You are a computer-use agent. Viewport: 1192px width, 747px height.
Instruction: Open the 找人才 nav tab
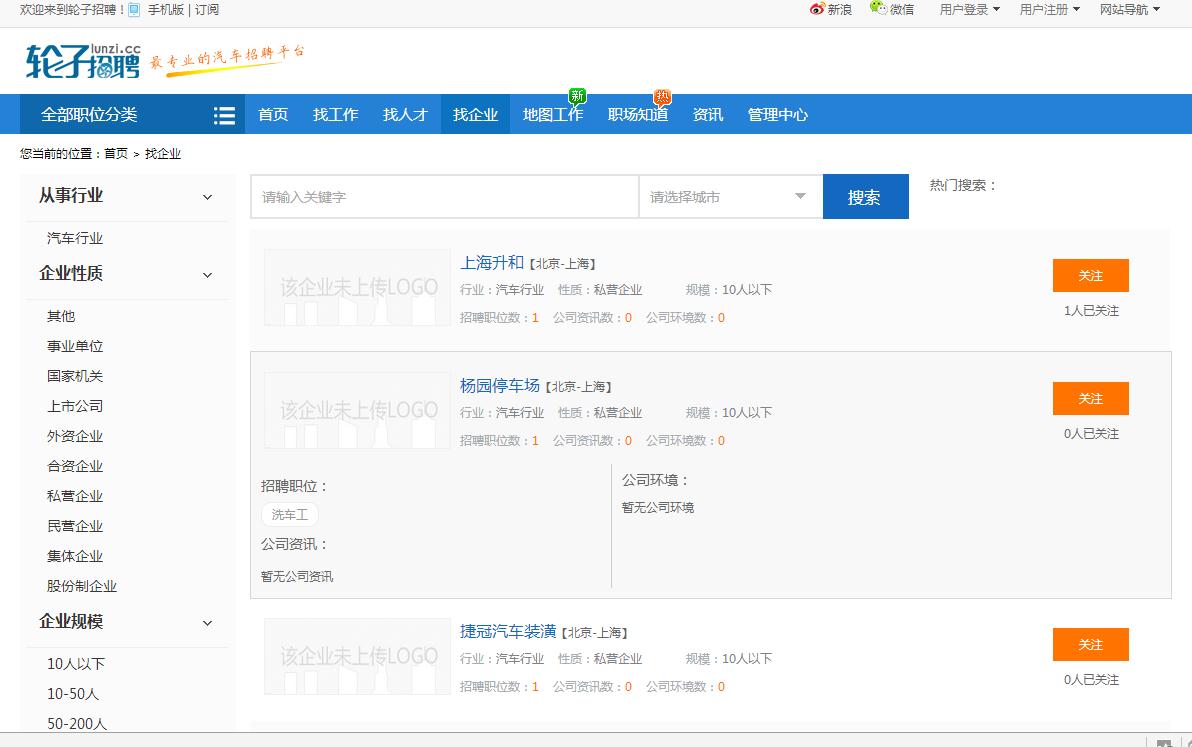click(x=405, y=115)
